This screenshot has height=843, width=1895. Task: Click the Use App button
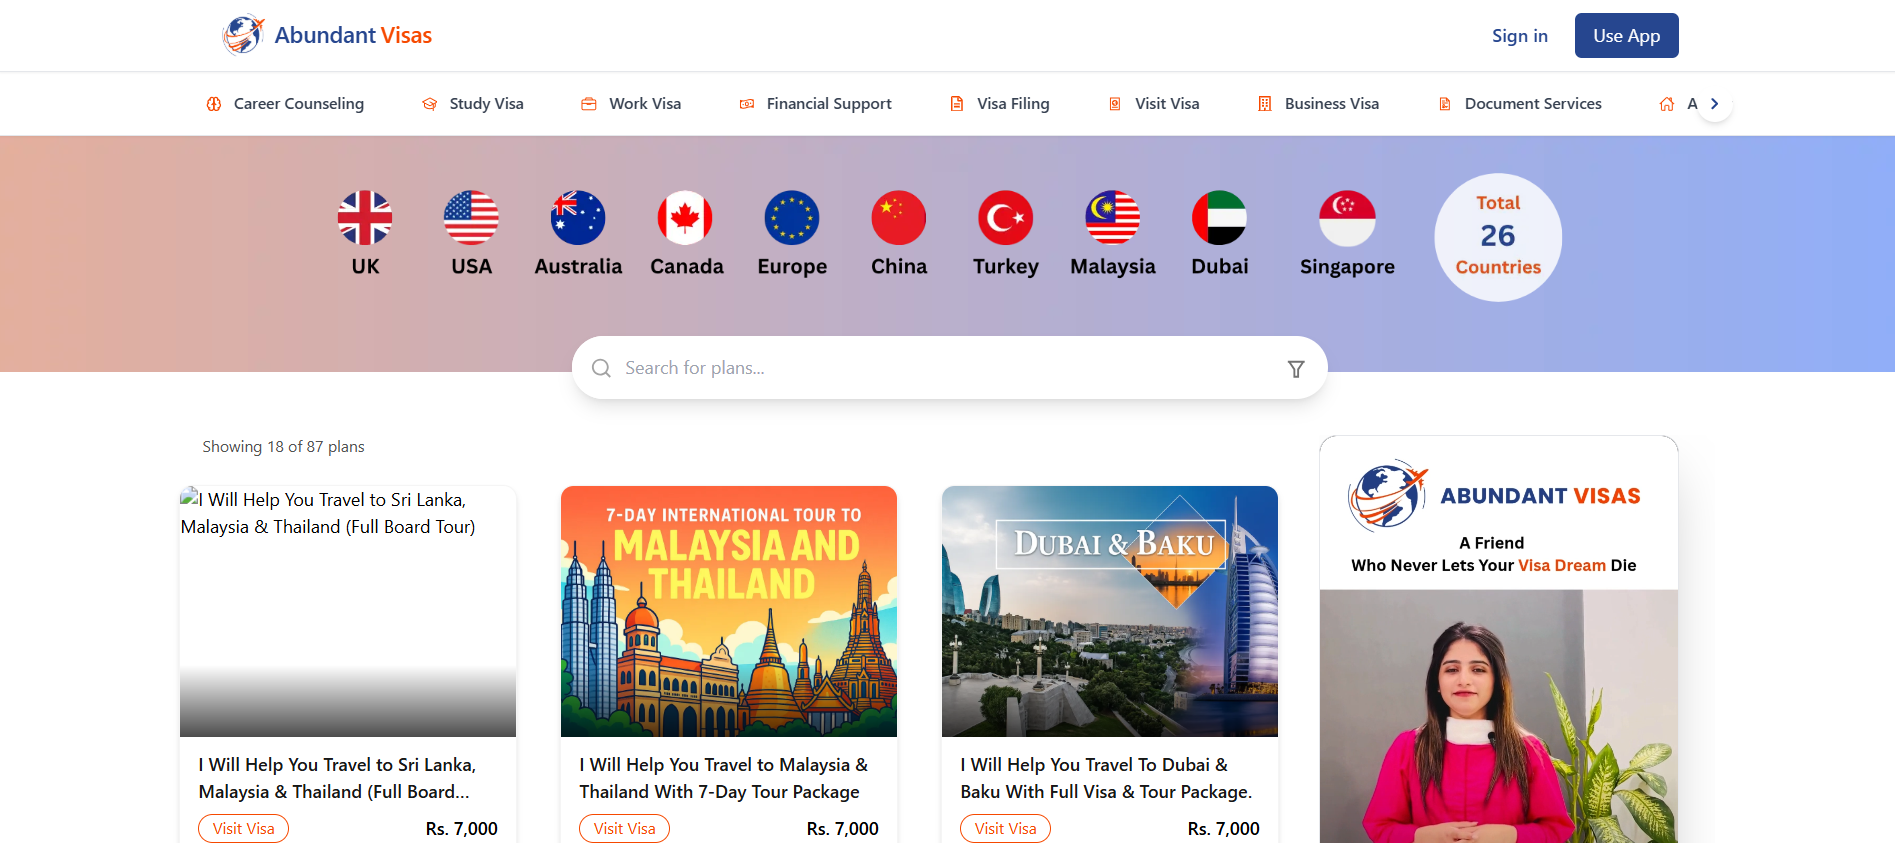pos(1626,36)
